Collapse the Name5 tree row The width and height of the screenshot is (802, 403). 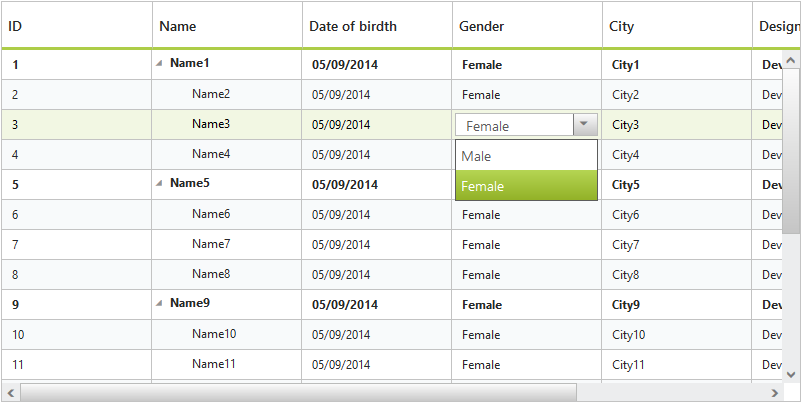pyautogui.click(x=159, y=183)
